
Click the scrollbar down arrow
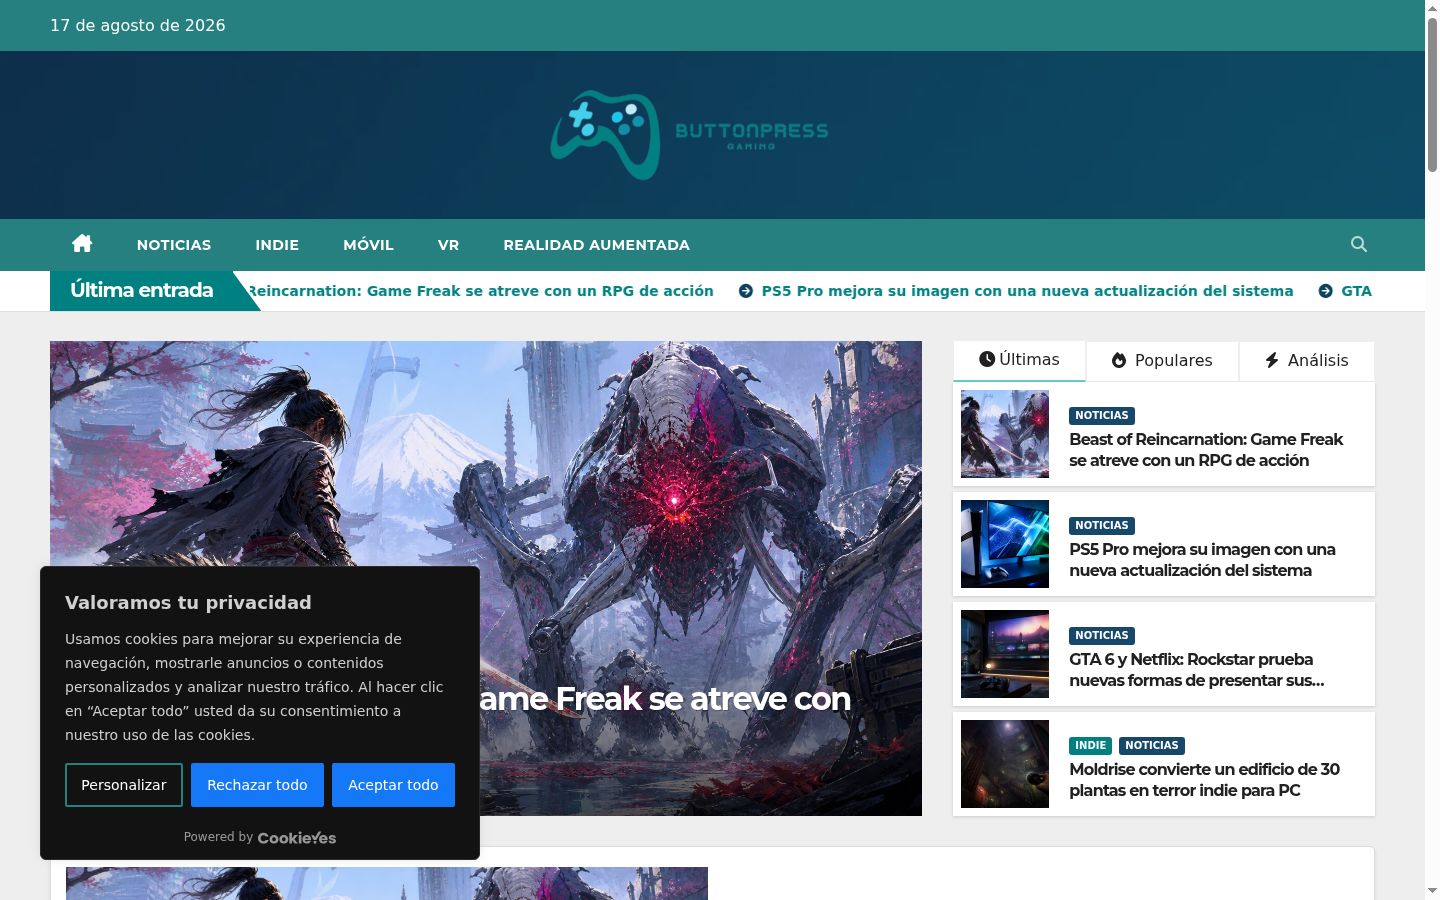(1432, 891)
